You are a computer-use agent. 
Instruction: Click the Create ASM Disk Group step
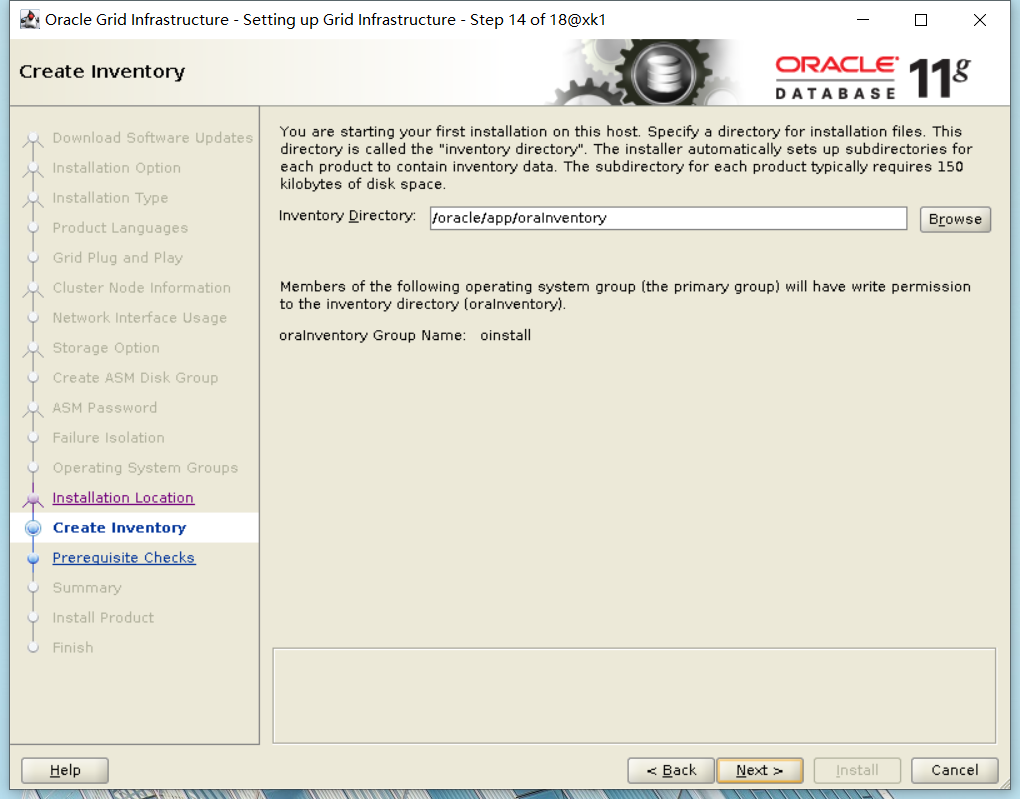(135, 377)
